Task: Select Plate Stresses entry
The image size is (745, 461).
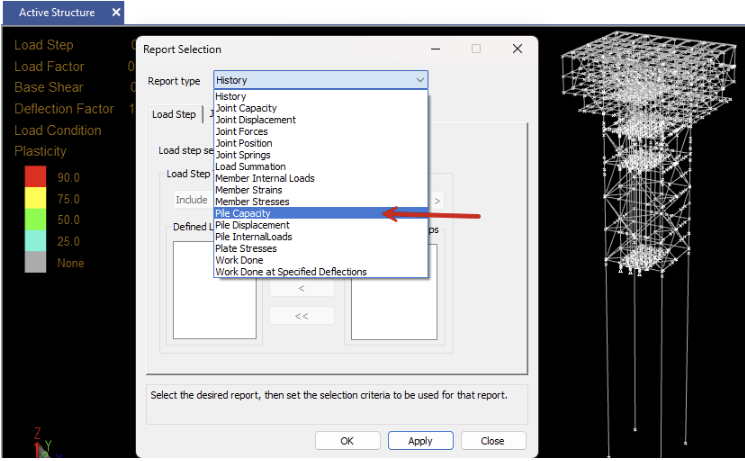Action: (321, 249)
